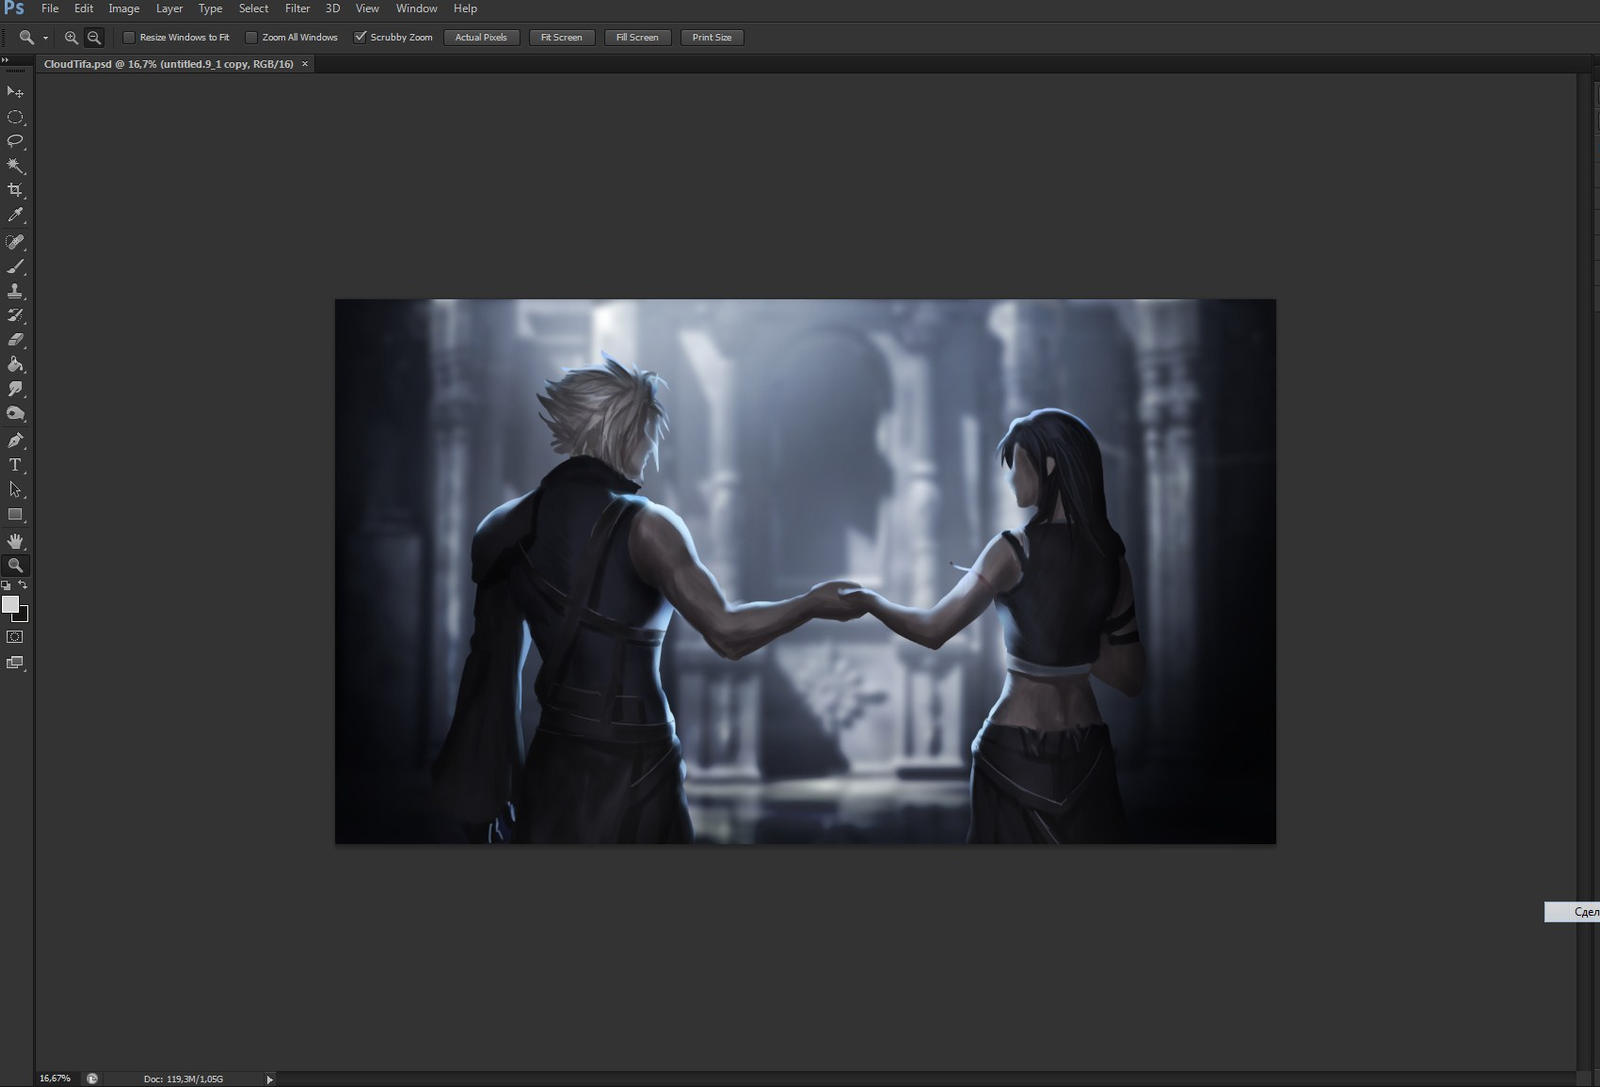Open the Filter menu
The width and height of the screenshot is (1600, 1087).
297,8
